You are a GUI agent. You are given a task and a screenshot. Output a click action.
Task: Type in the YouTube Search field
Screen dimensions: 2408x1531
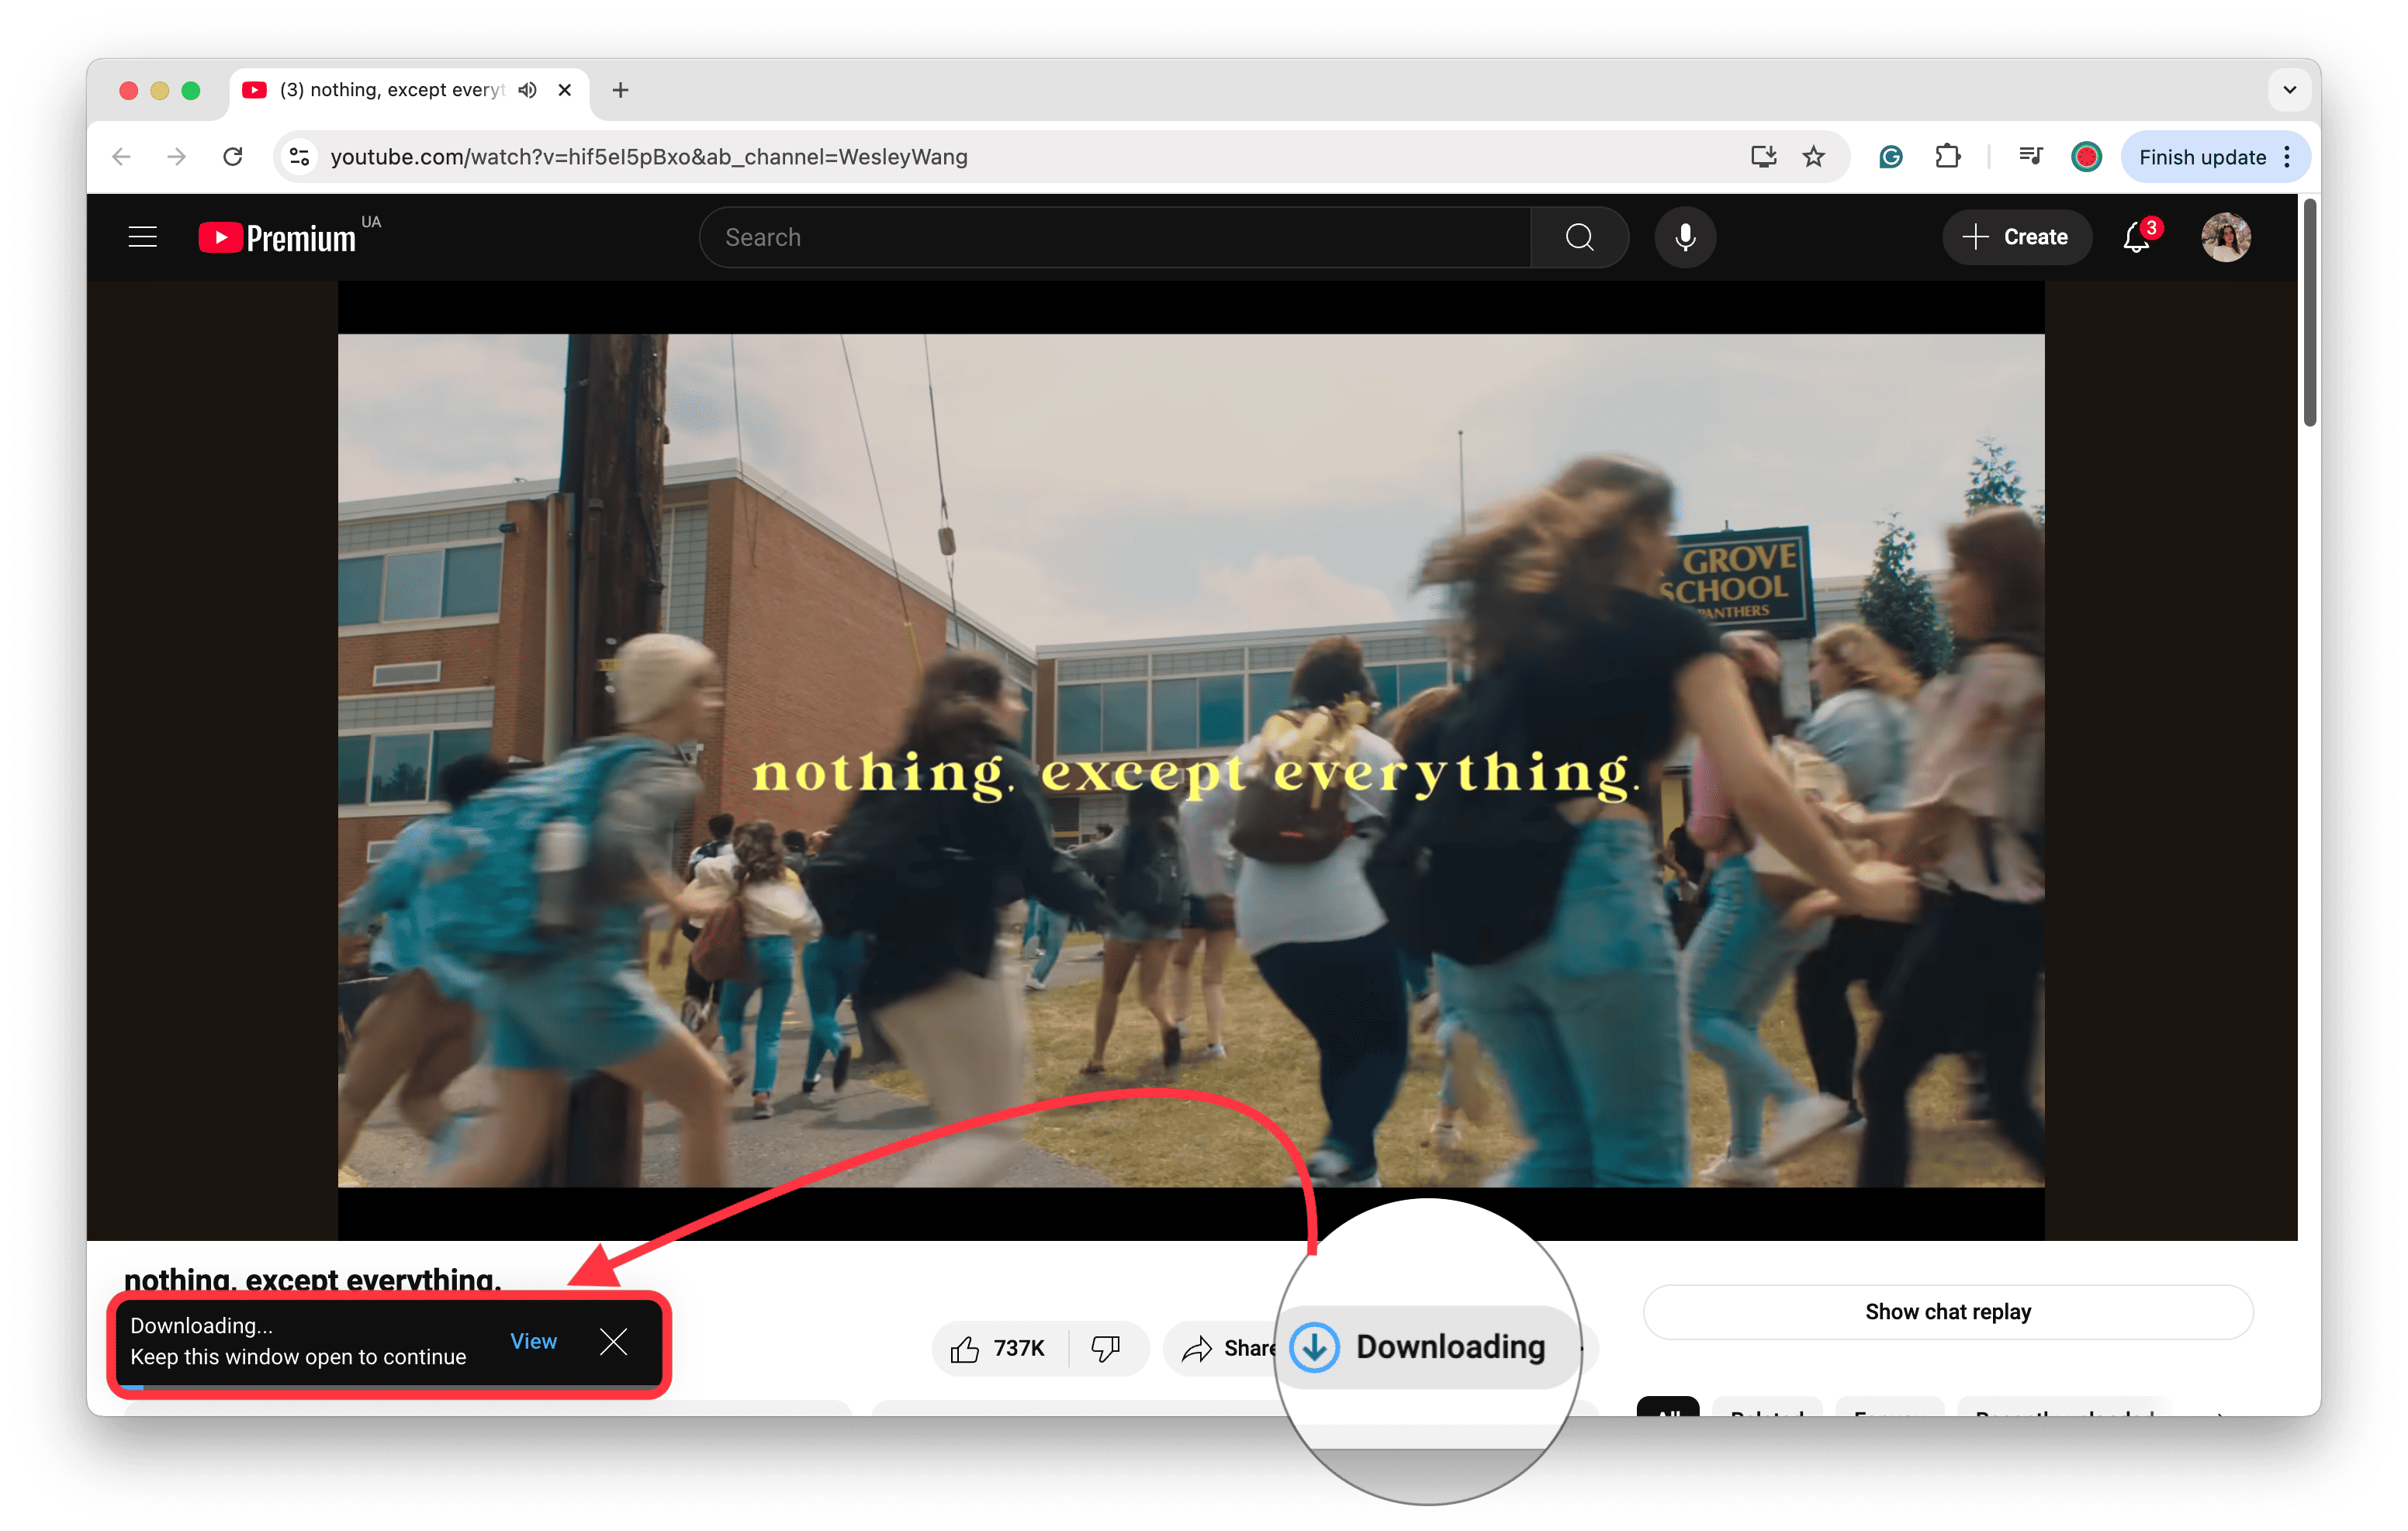coord(1115,237)
